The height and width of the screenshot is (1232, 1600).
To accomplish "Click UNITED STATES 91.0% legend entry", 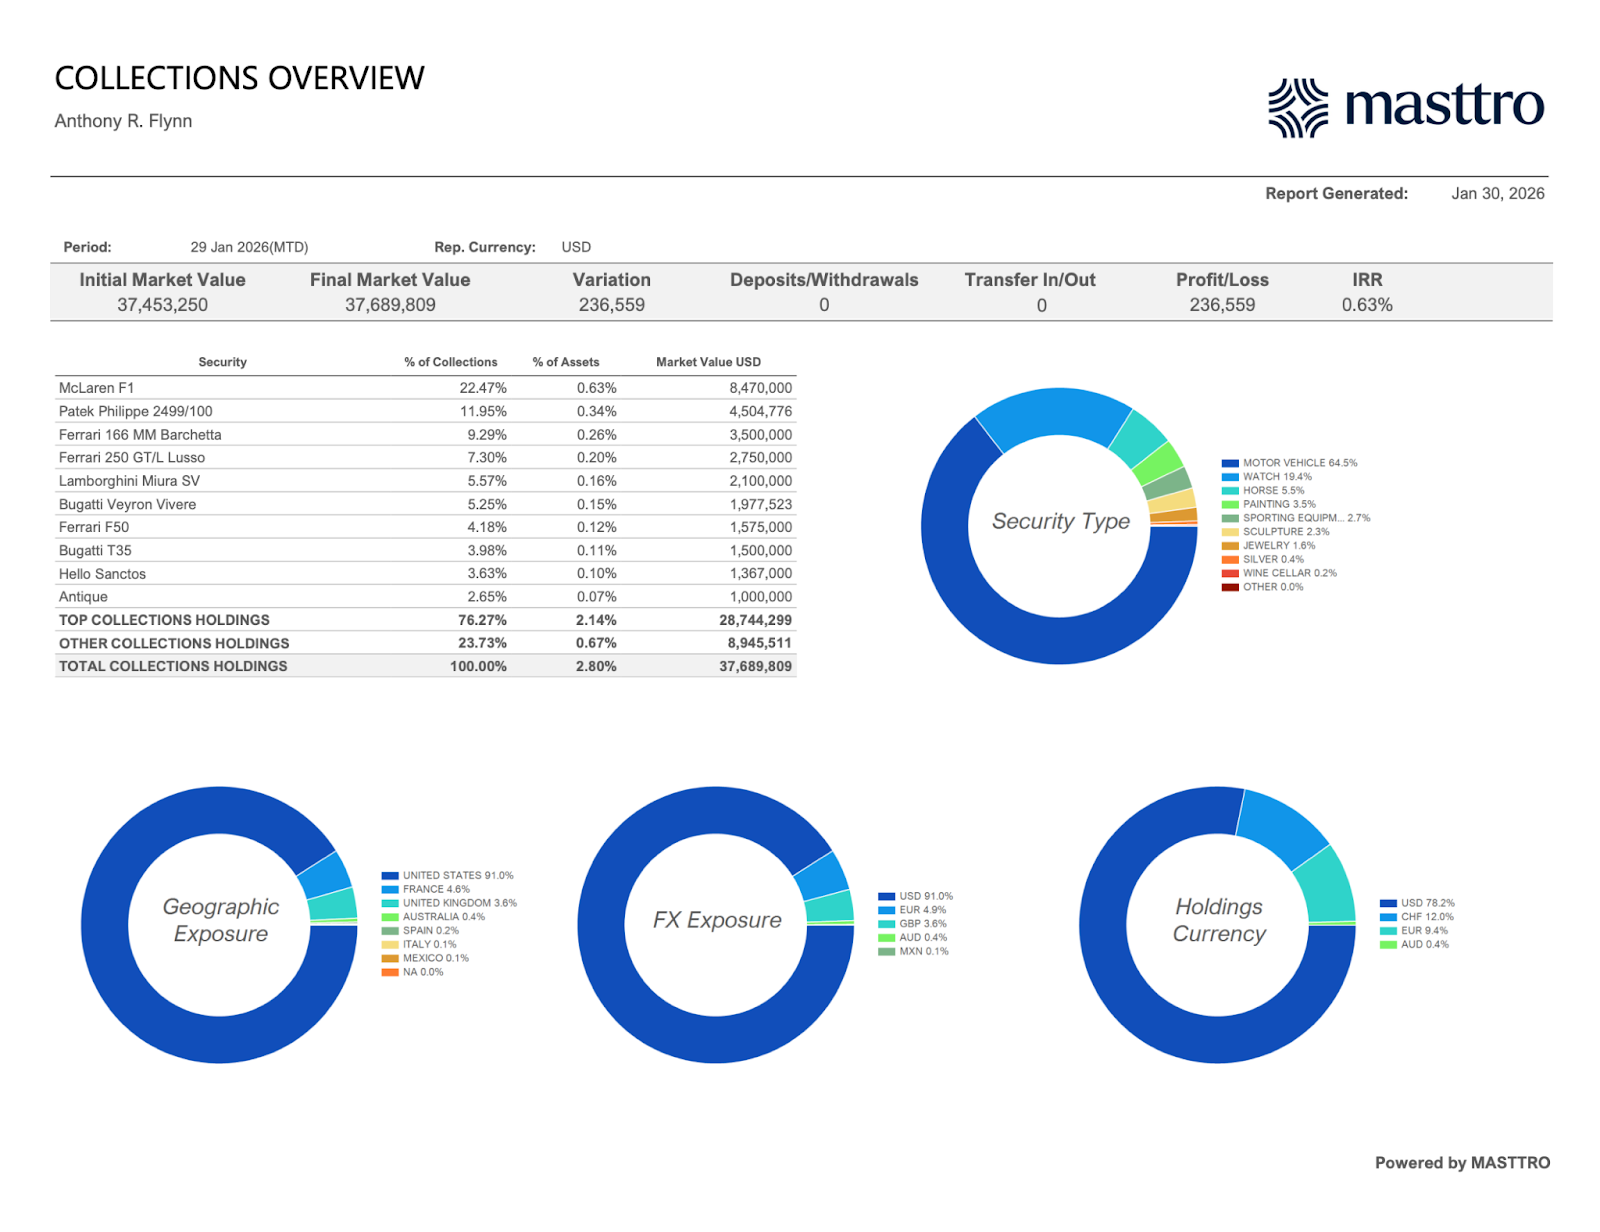I will click(x=448, y=876).
